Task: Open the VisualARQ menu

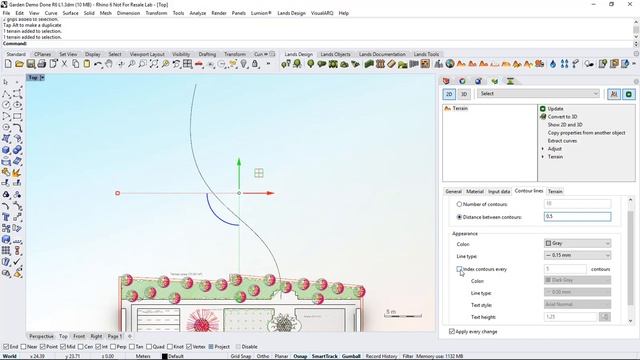Action: 322,13
